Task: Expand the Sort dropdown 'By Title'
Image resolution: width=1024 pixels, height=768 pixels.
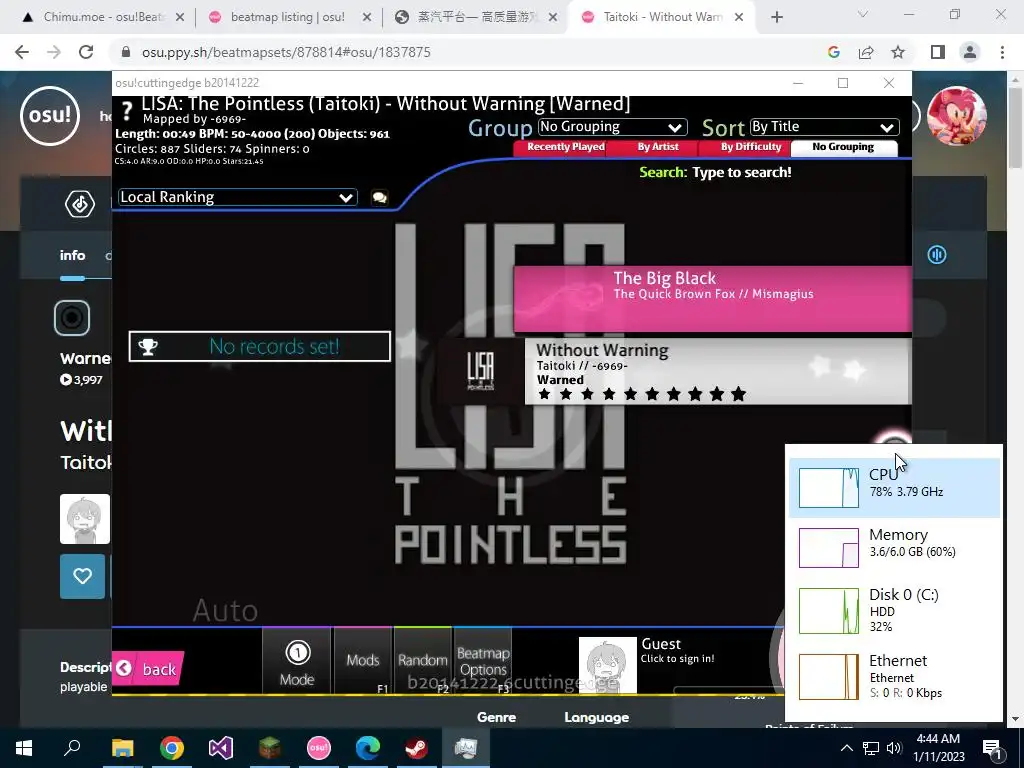Action: 824,127
